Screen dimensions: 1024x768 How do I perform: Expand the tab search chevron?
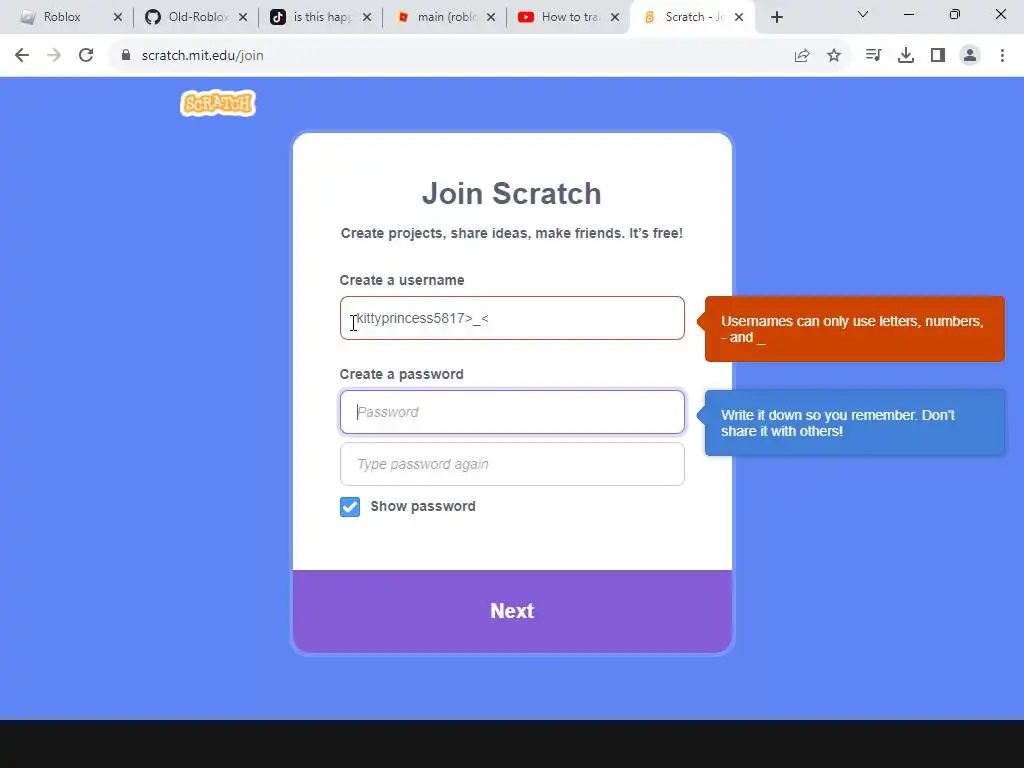coord(863,14)
